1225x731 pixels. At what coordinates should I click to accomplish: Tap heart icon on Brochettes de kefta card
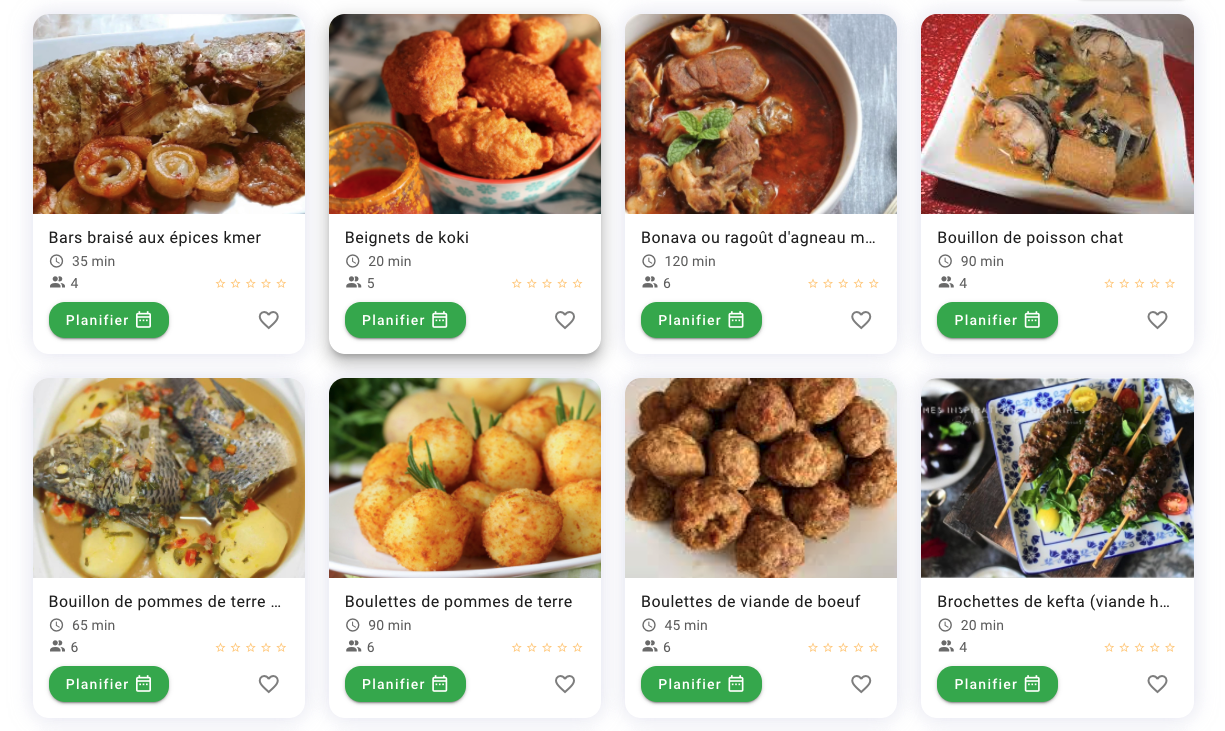(x=1157, y=684)
